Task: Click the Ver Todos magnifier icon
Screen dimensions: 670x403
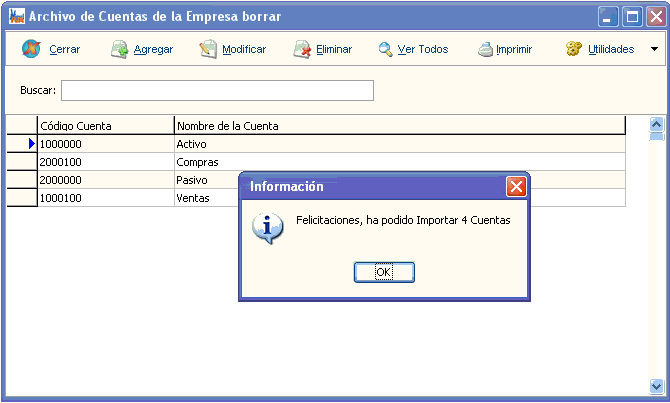Action: pos(385,49)
